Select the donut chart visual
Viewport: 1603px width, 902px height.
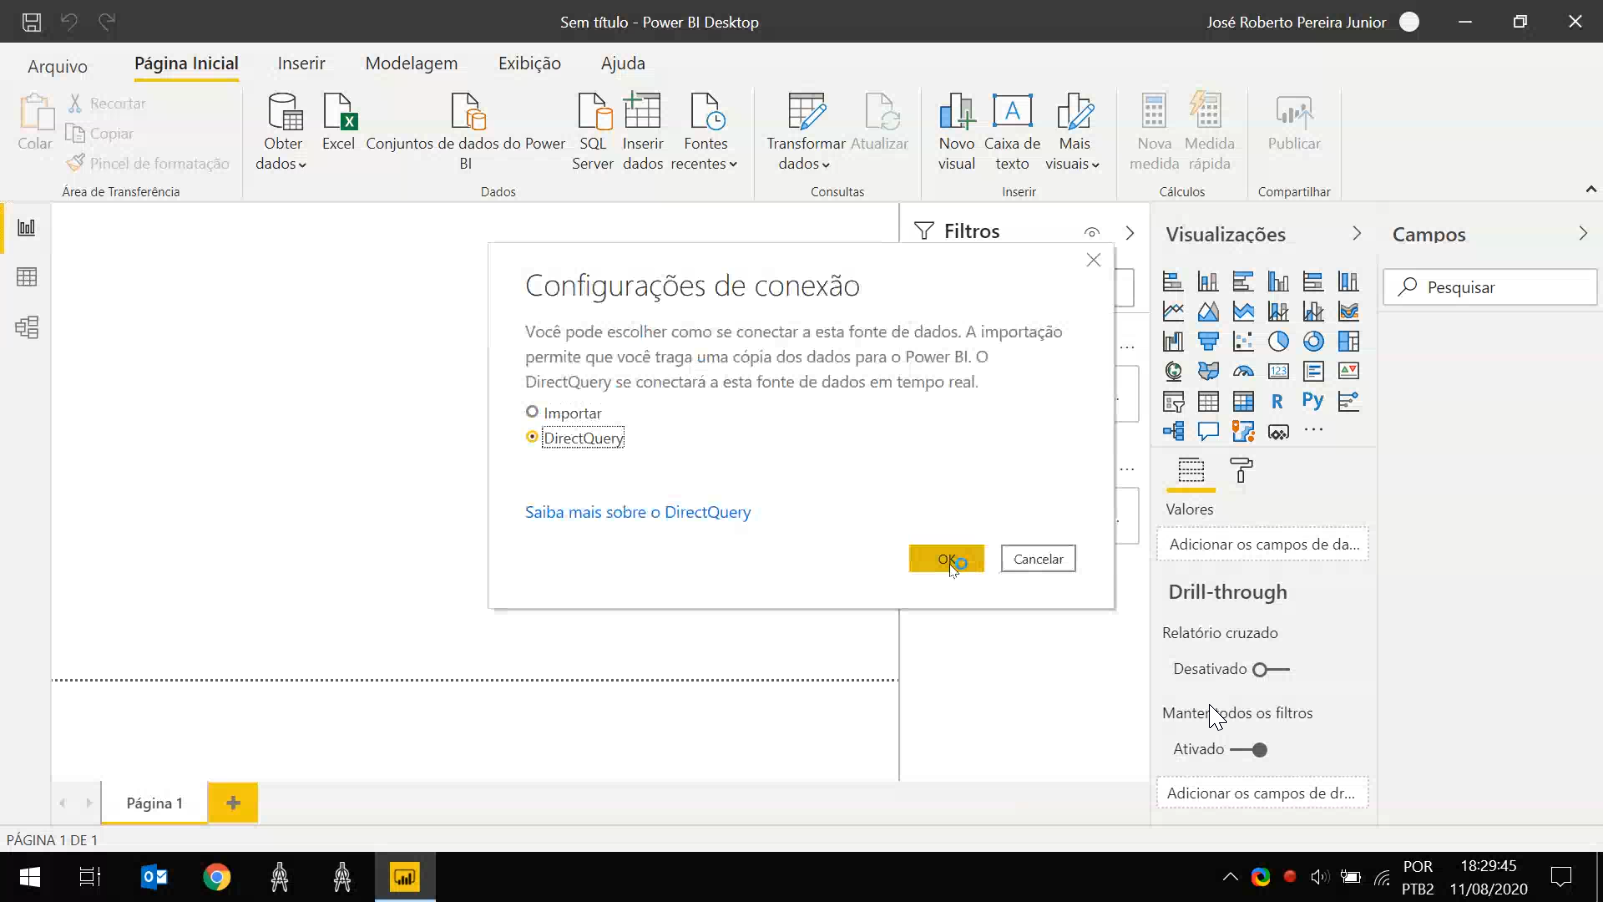click(1313, 341)
